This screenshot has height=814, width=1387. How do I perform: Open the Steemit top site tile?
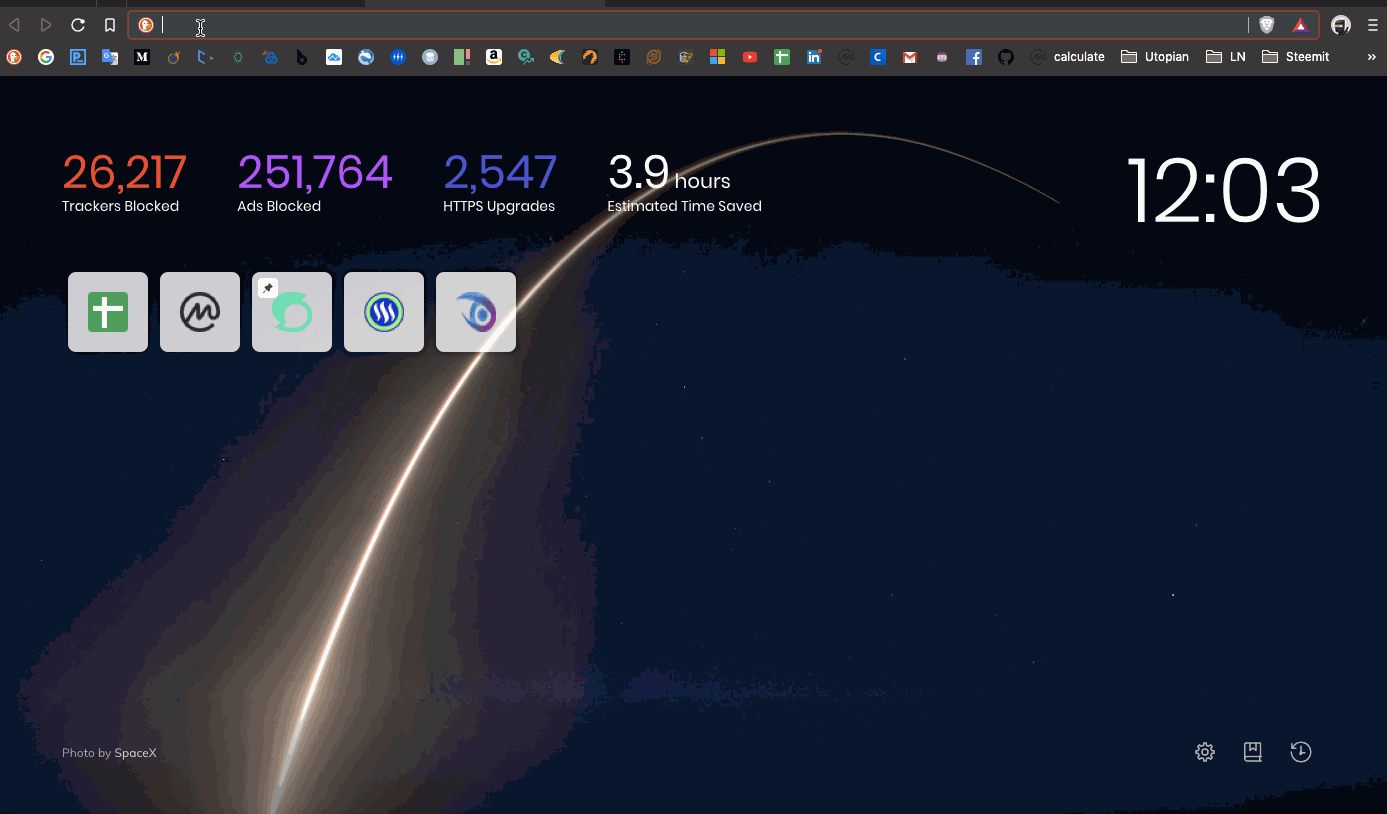click(x=384, y=312)
